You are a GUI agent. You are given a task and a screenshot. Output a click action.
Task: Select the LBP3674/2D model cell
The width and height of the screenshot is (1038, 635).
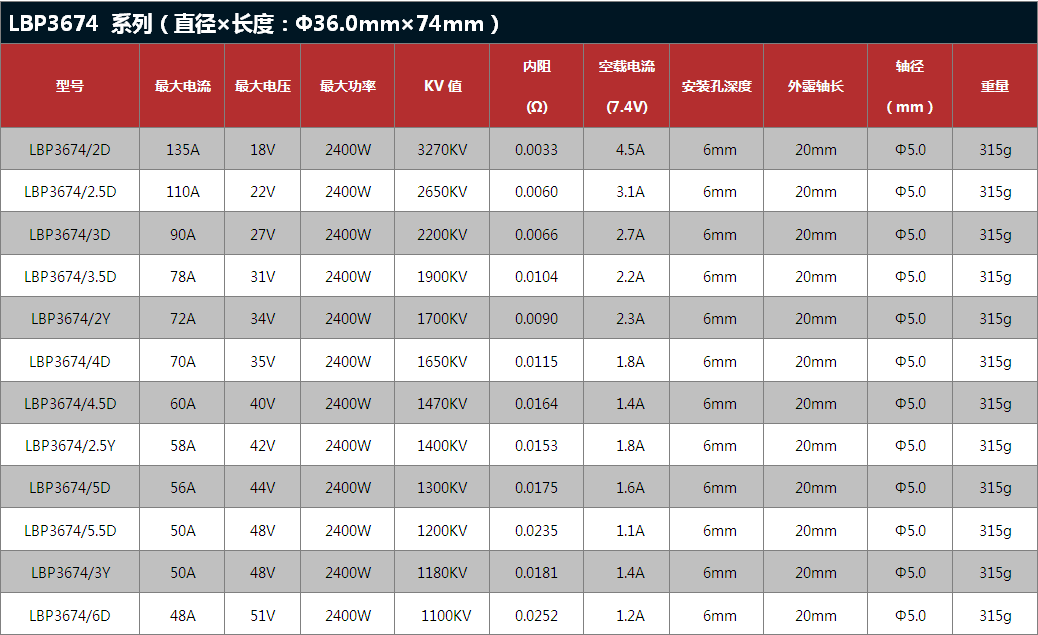tap(70, 150)
